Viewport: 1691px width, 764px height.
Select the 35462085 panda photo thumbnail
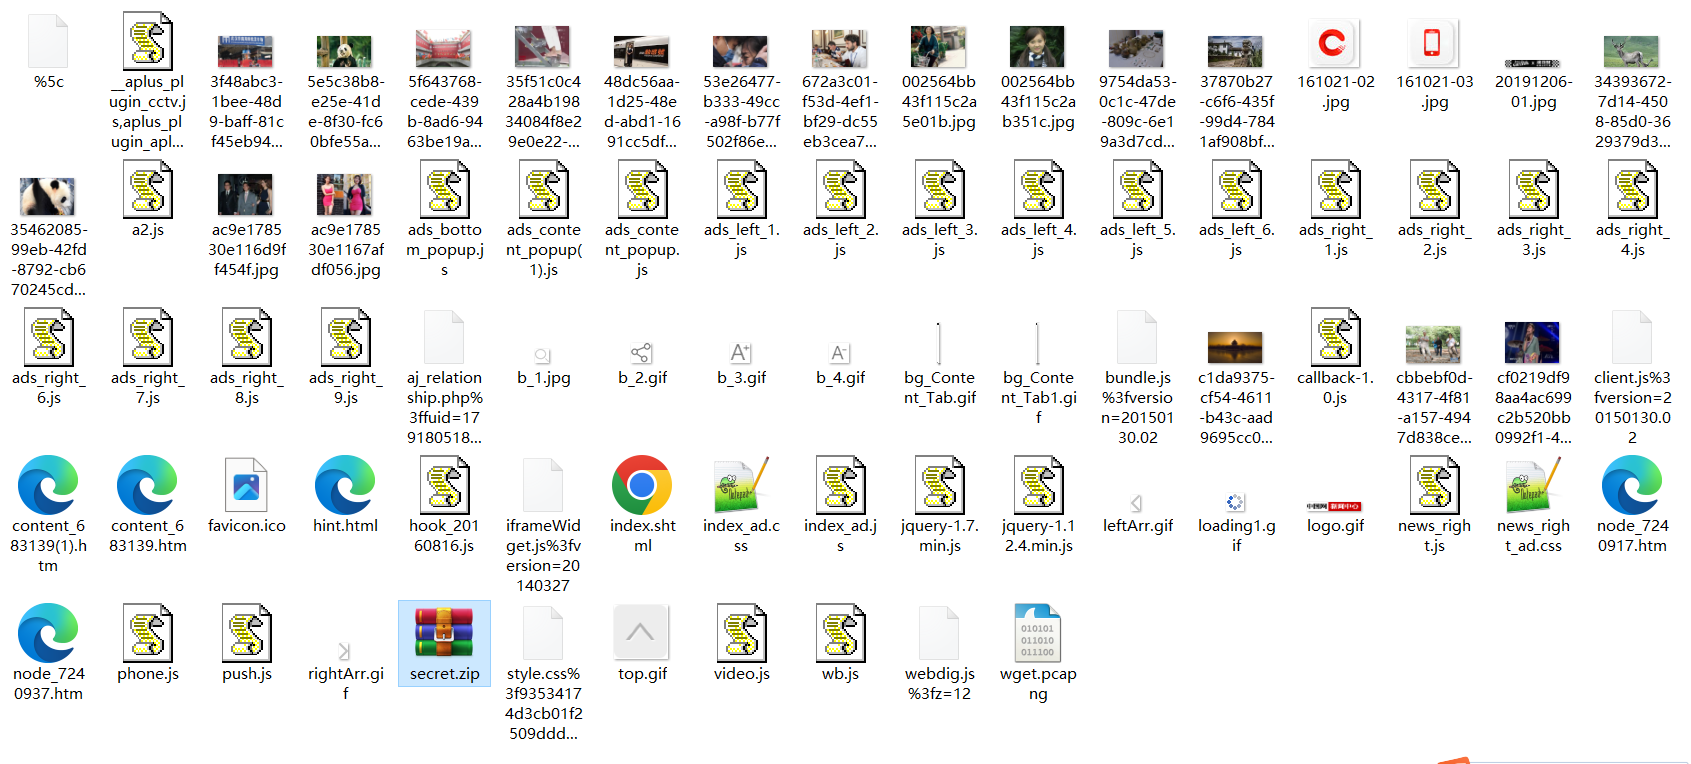point(48,197)
